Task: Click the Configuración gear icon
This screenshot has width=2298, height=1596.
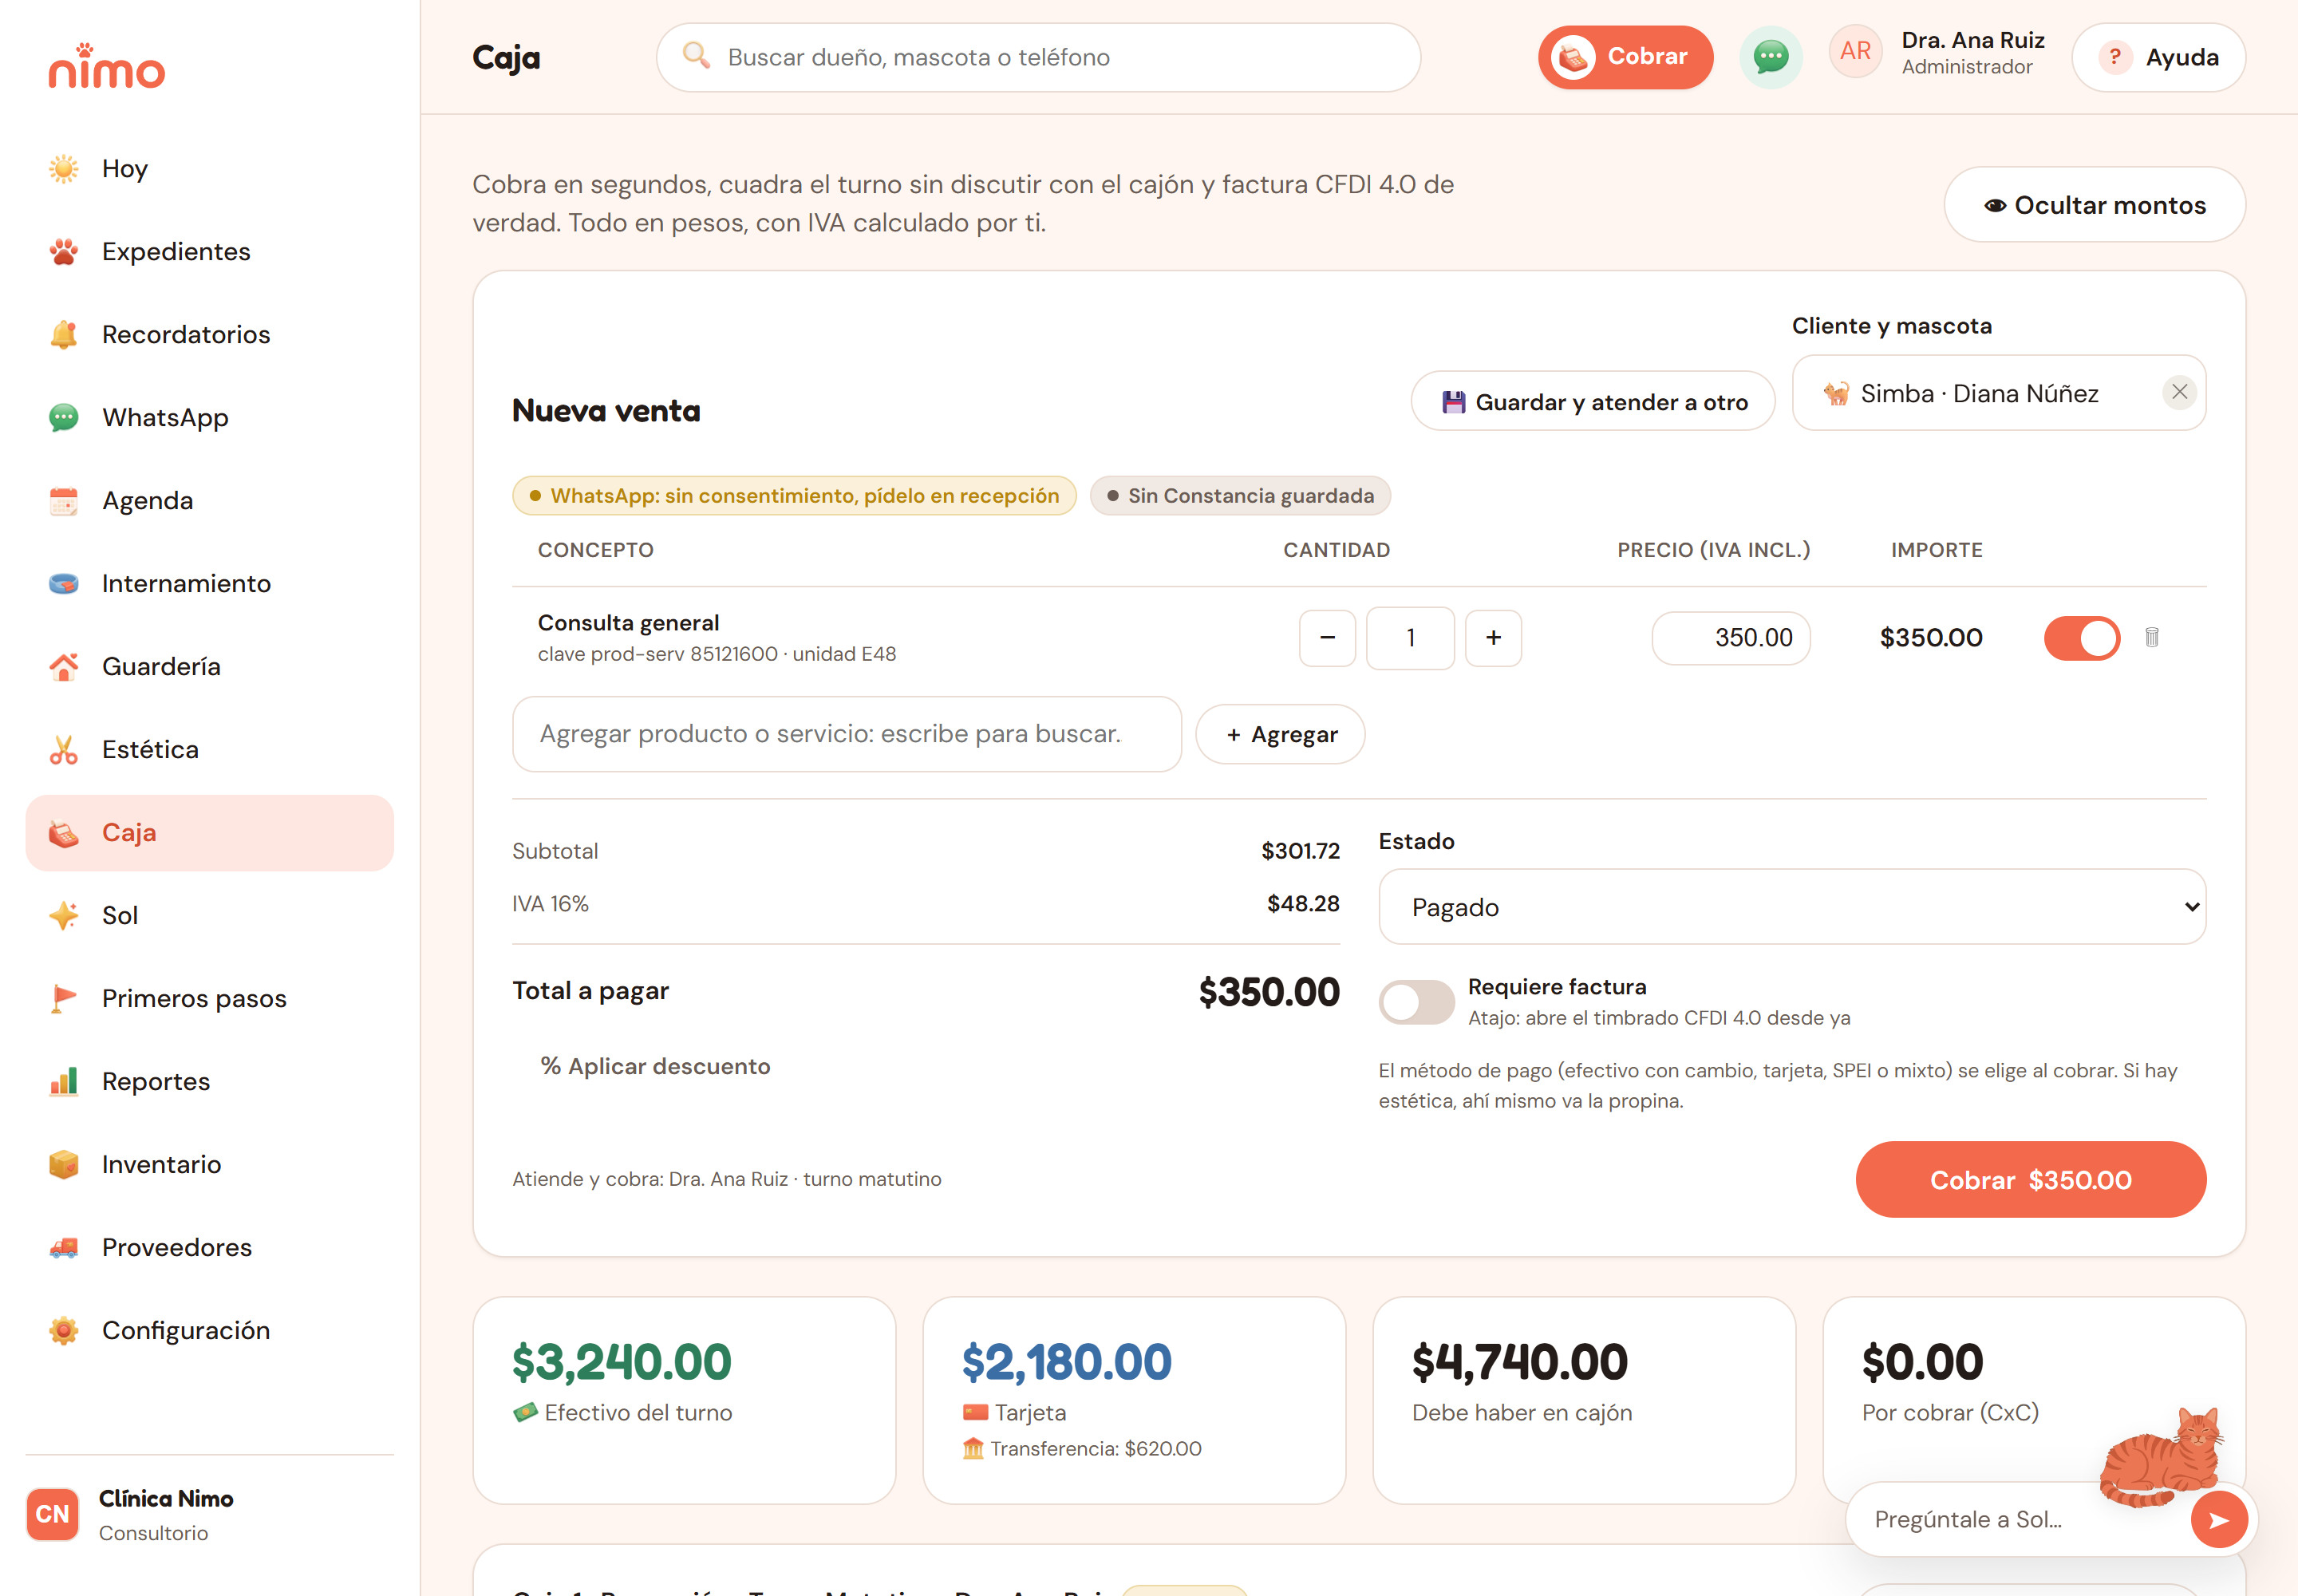Action: 64,1330
